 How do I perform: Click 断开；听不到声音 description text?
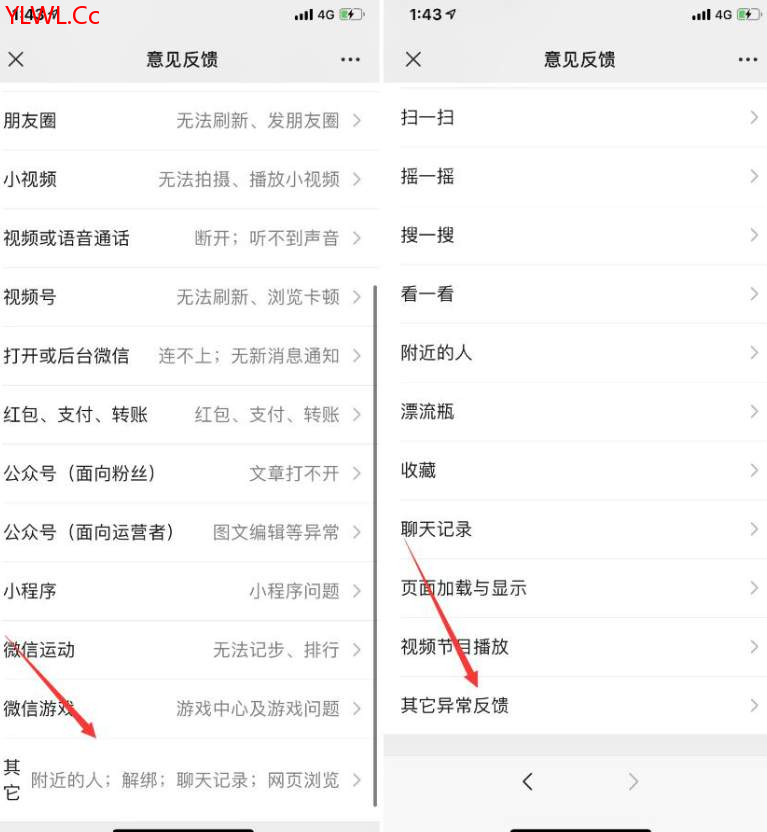267,238
